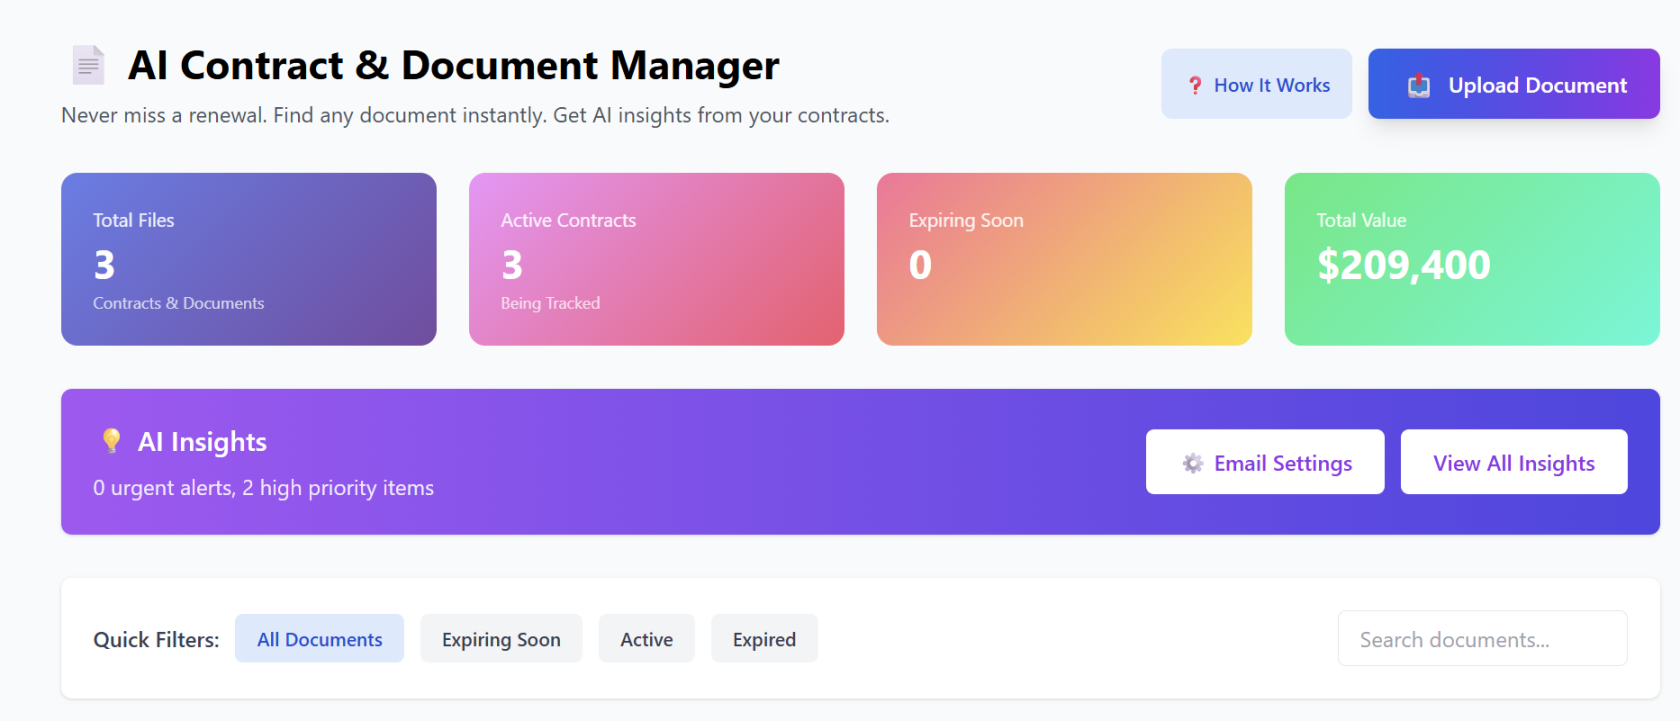Open the Total Value stat card
The width and height of the screenshot is (1680, 721).
click(x=1471, y=259)
